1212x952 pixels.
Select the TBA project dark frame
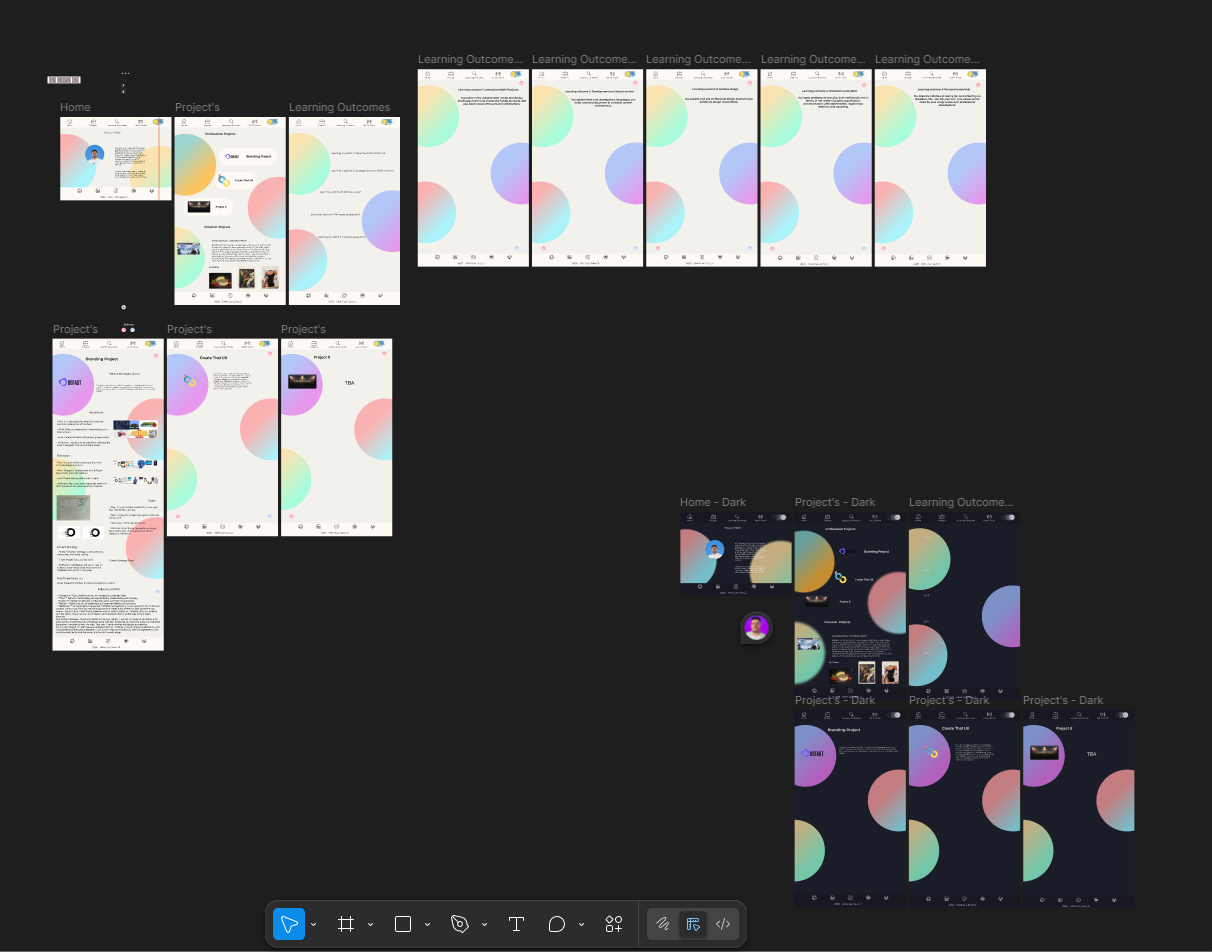(1079, 808)
